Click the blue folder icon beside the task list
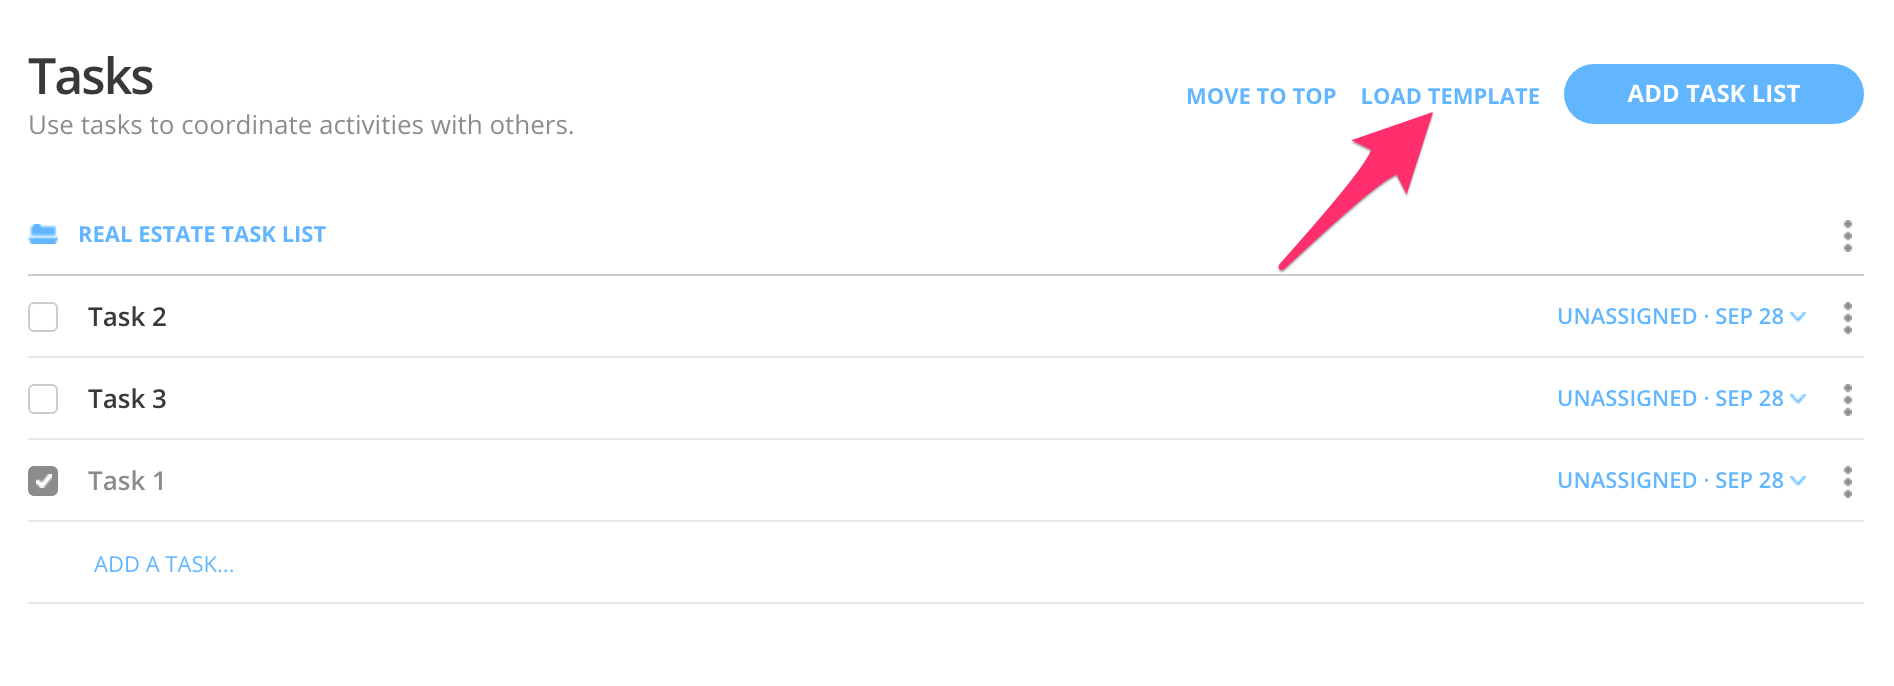The width and height of the screenshot is (1894, 686). click(43, 234)
